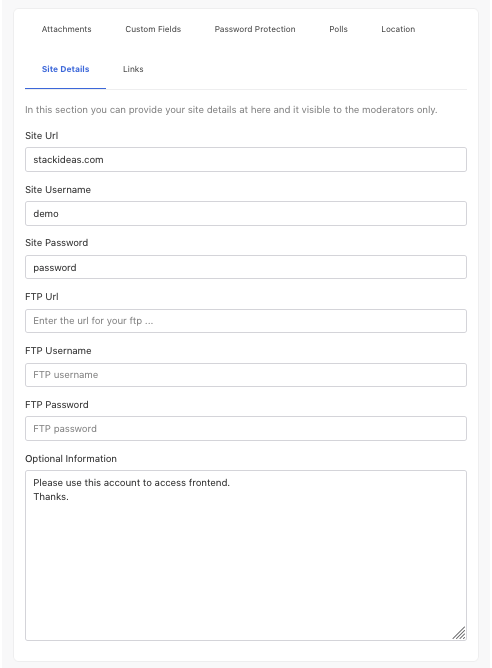This screenshot has width=492, height=668.
Task: Open the Password Protection tab
Action: 255,29
